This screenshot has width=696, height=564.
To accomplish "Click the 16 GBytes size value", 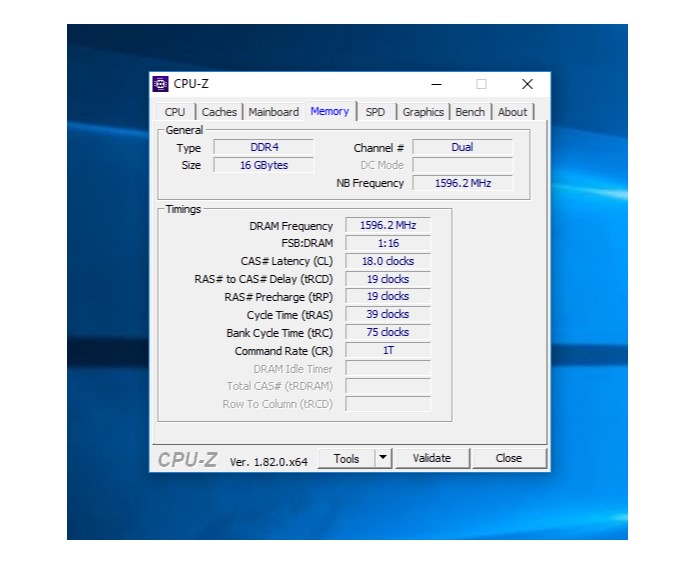I will click(264, 165).
